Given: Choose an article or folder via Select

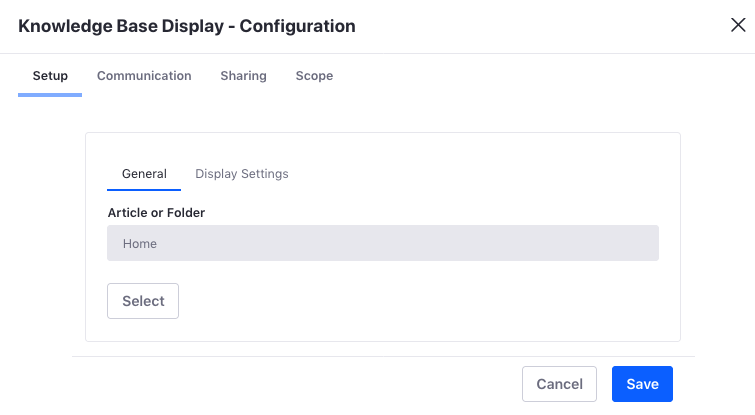Looking at the screenshot, I should tap(143, 301).
